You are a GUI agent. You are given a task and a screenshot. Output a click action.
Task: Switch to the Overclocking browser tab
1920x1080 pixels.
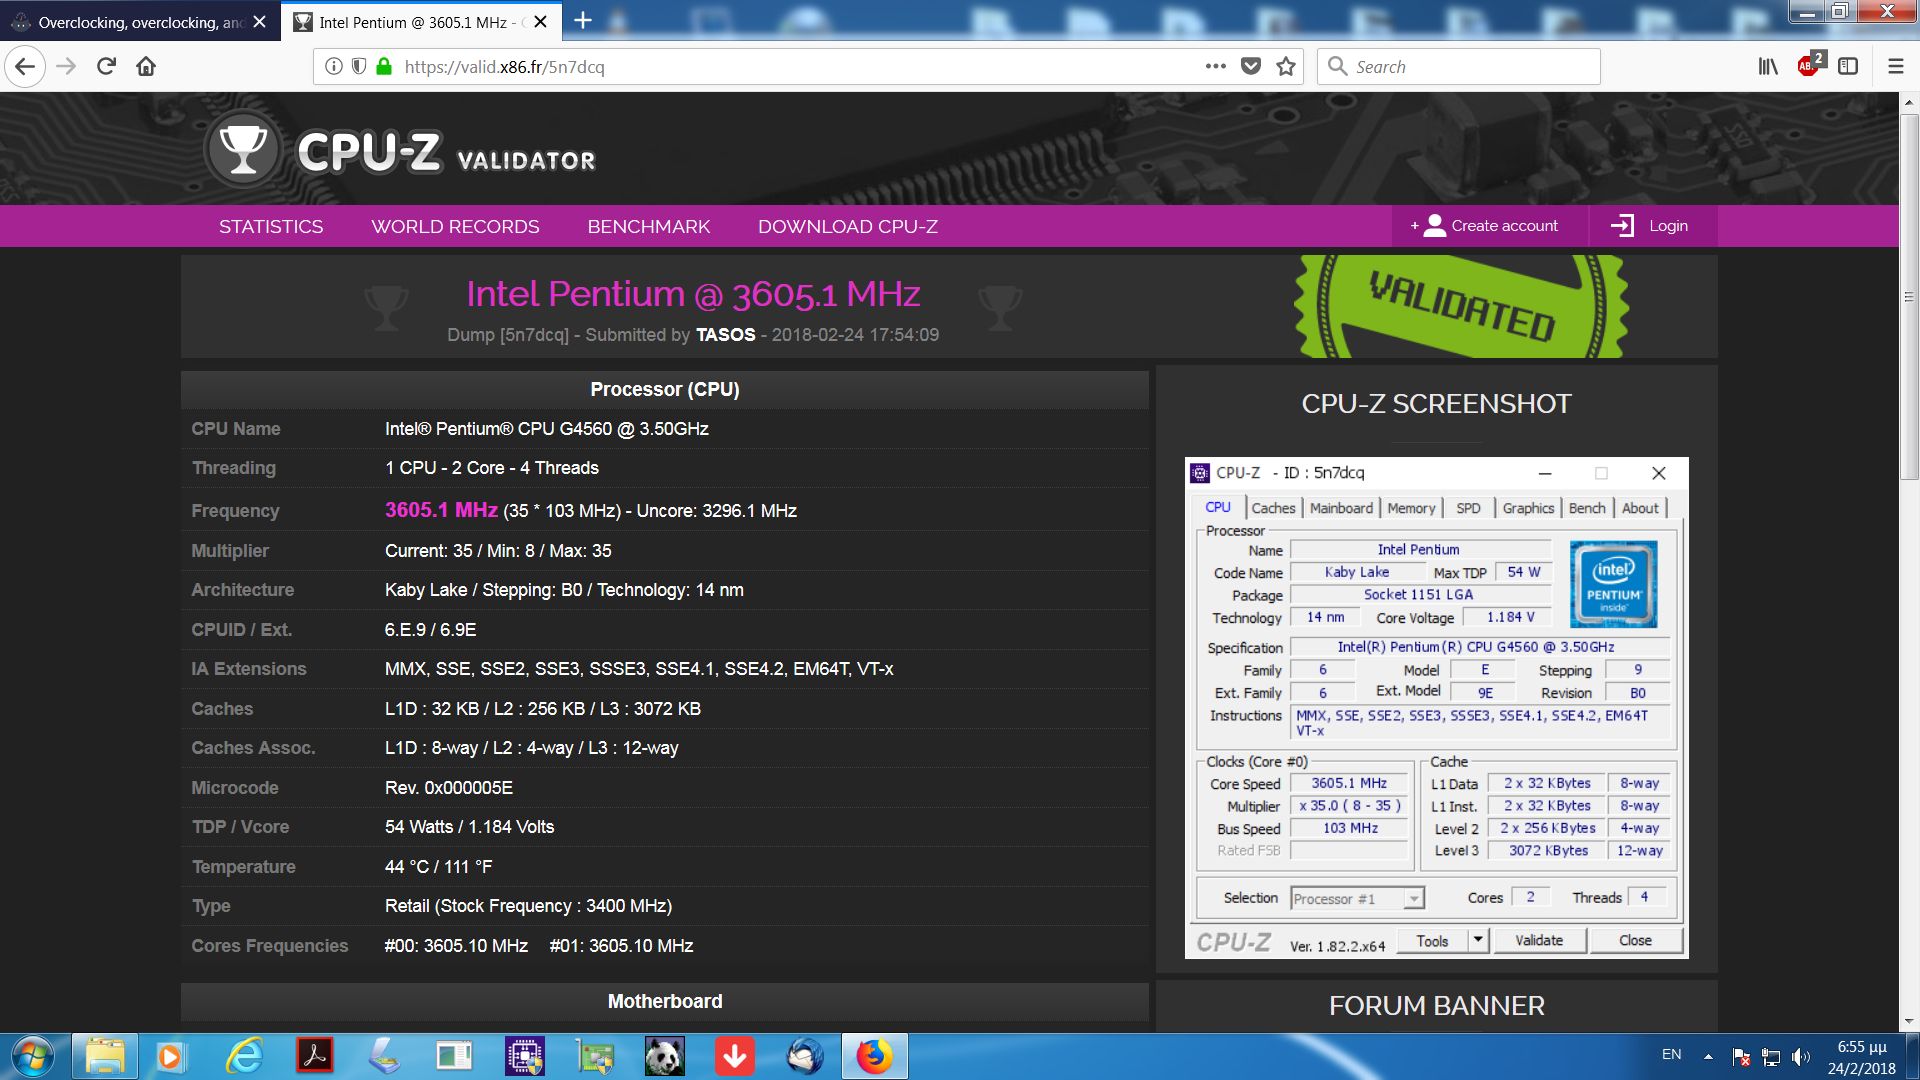click(139, 22)
